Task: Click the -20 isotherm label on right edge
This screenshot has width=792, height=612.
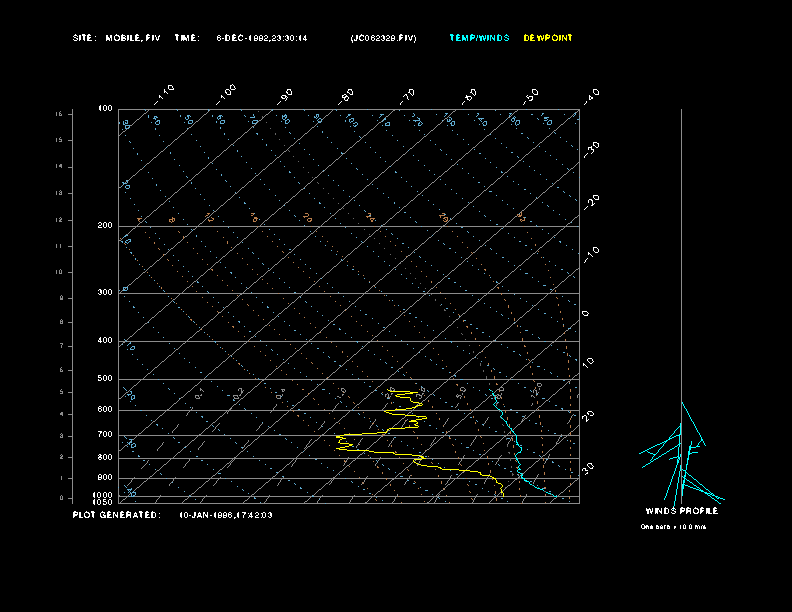Action: 592,202
